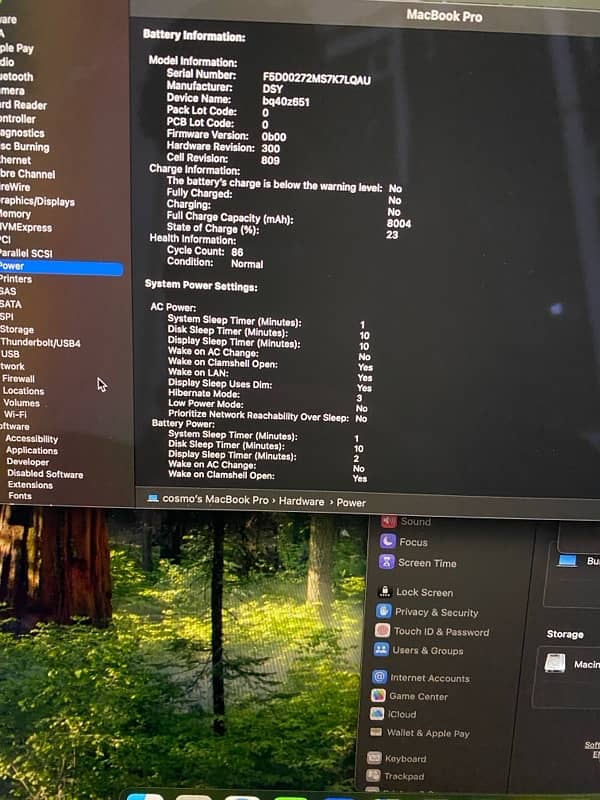Click the Lock Screen icon
Viewport: 600px width, 800px height.
[x=384, y=592]
